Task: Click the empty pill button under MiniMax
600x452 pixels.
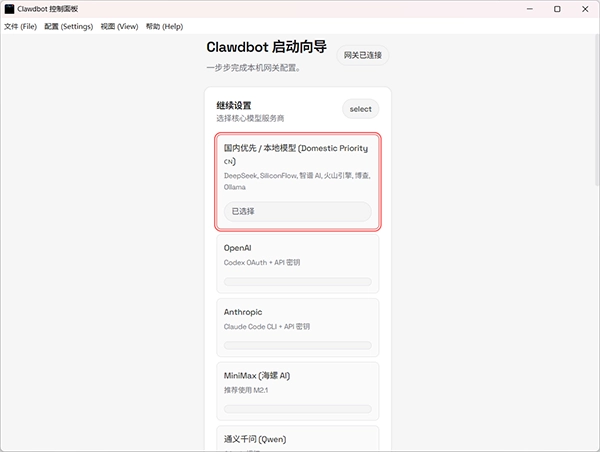Action: [x=297, y=409]
